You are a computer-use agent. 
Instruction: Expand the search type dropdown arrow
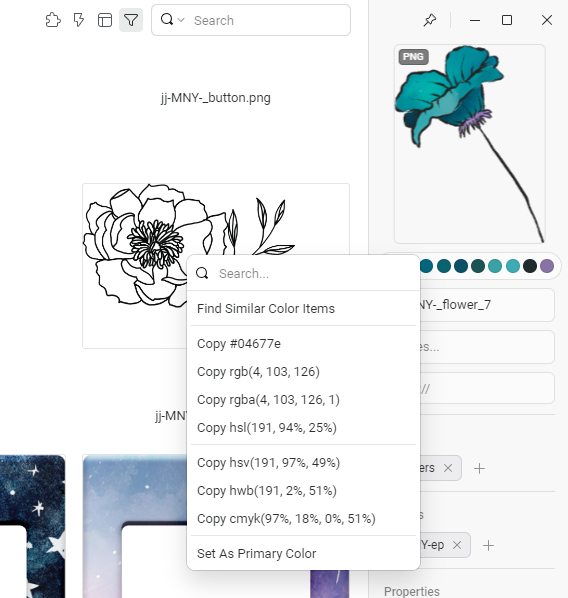pyautogui.click(x=181, y=20)
